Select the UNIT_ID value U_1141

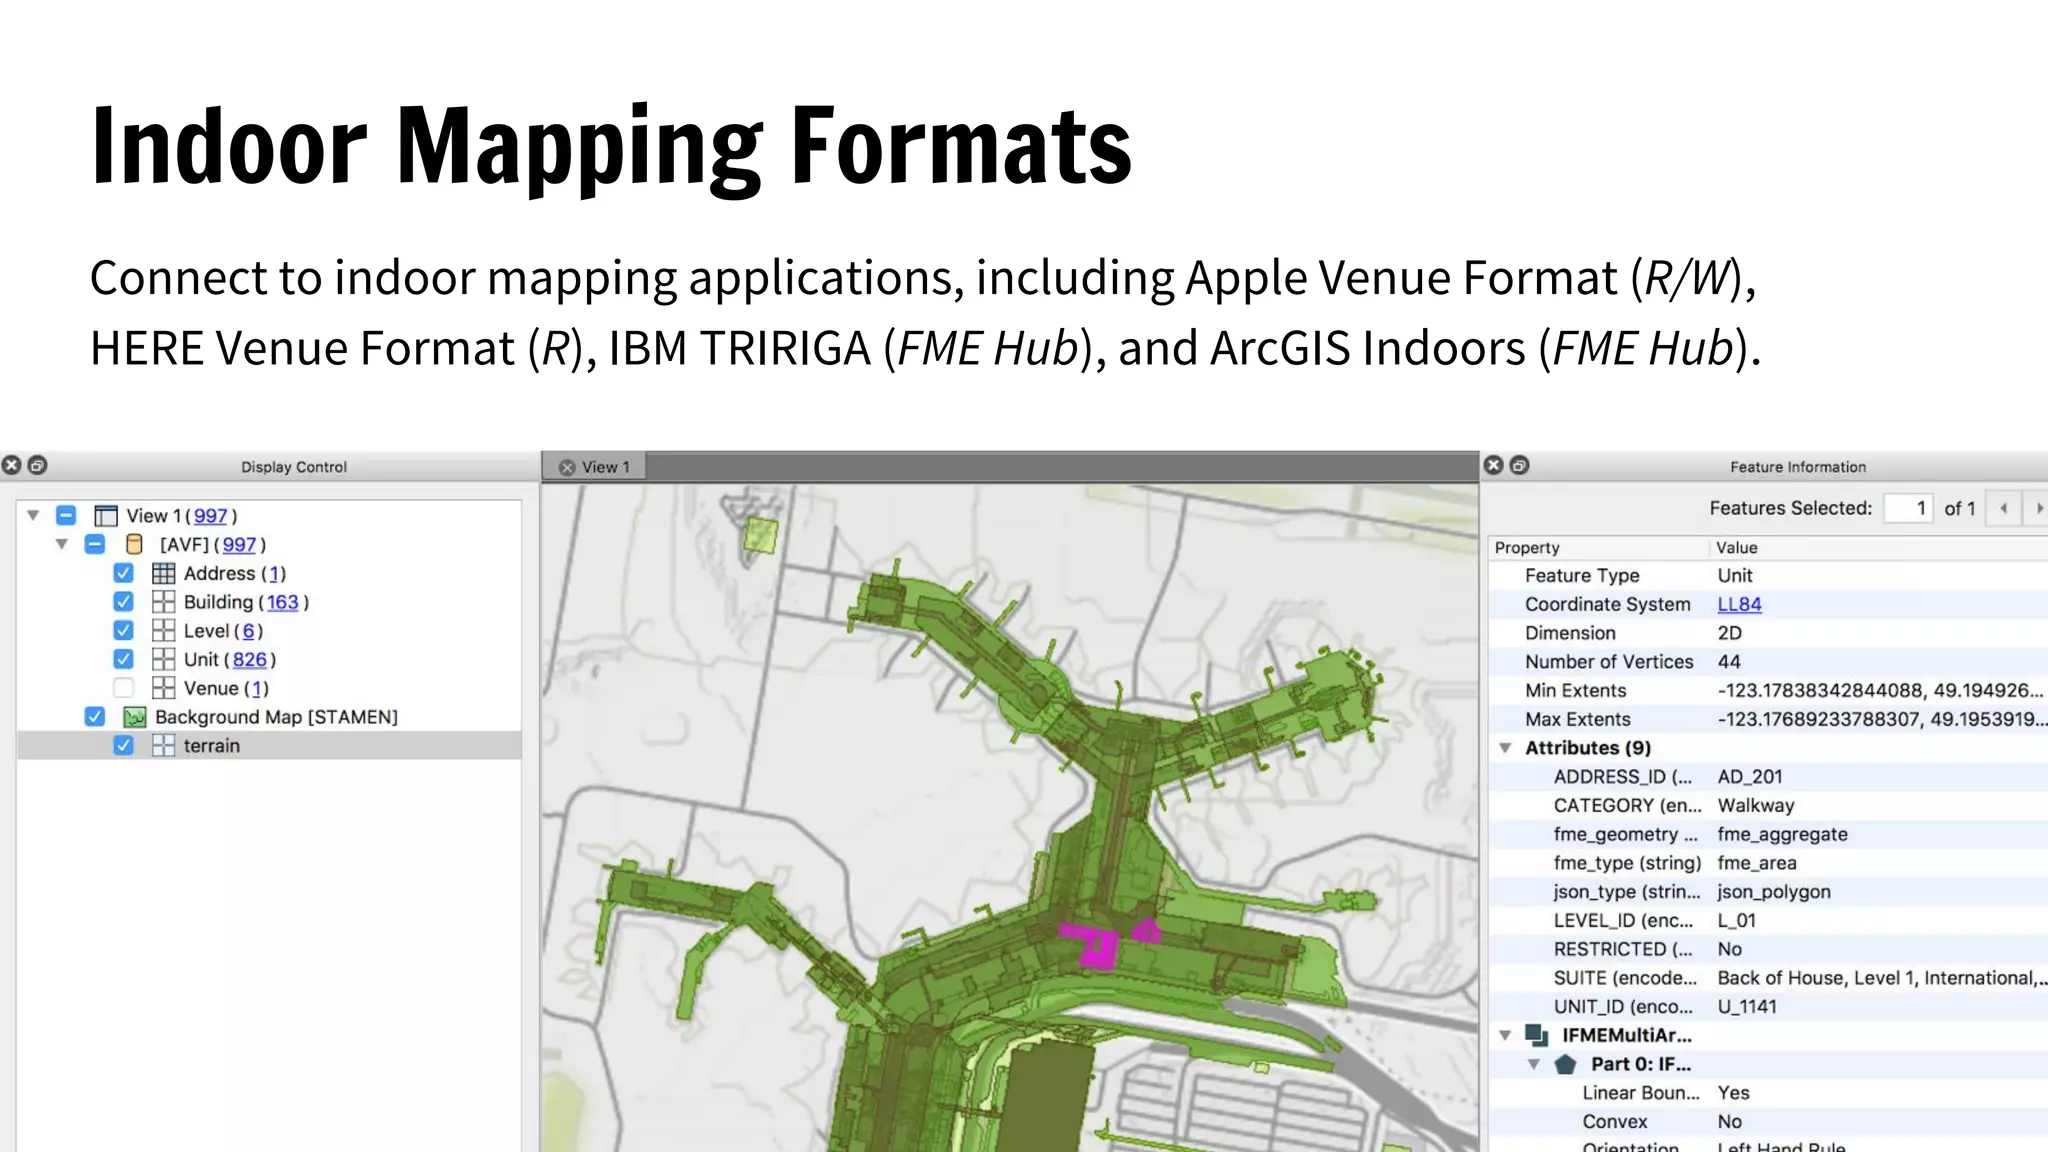point(1747,1007)
